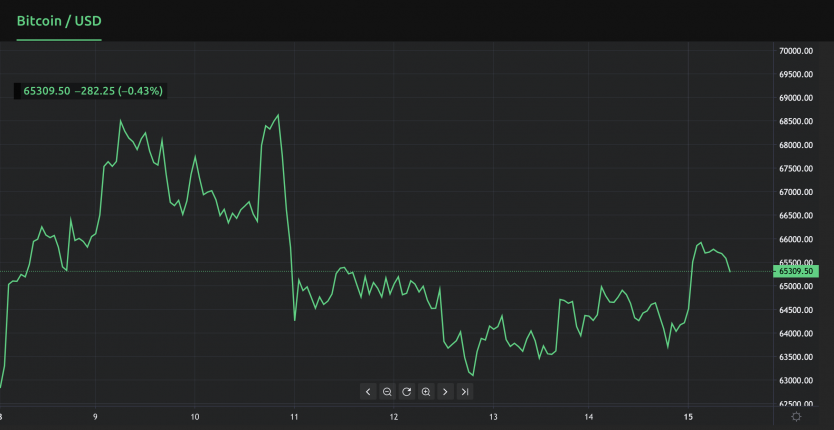The width and height of the screenshot is (834, 430).
Task: Click date label 13 on the time axis
Action: pyautogui.click(x=494, y=417)
